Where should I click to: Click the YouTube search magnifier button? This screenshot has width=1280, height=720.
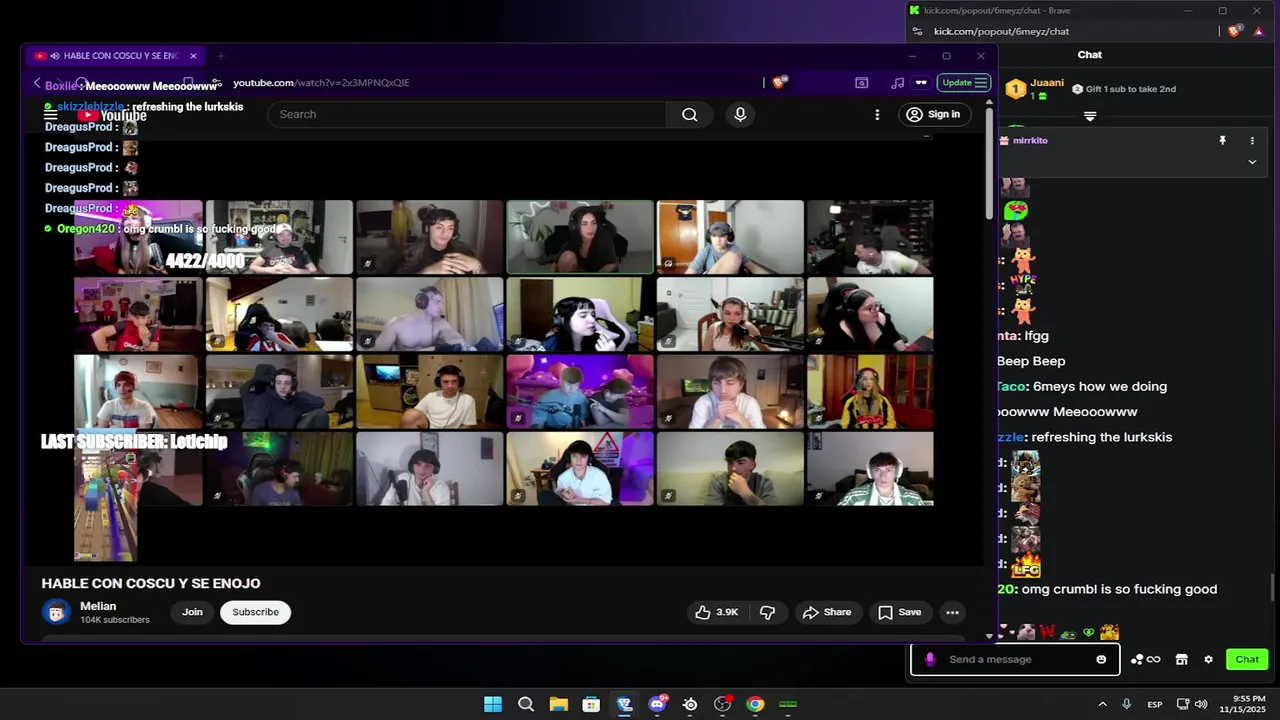(x=690, y=114)
